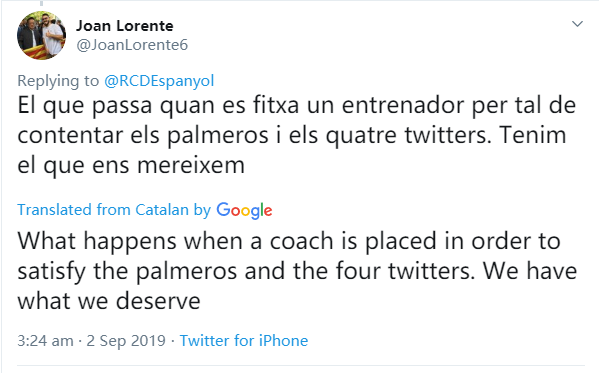Viewport: 599px width, 373px height.
Task: Click the Joan Lorente display name
Action: click(125, 26)
